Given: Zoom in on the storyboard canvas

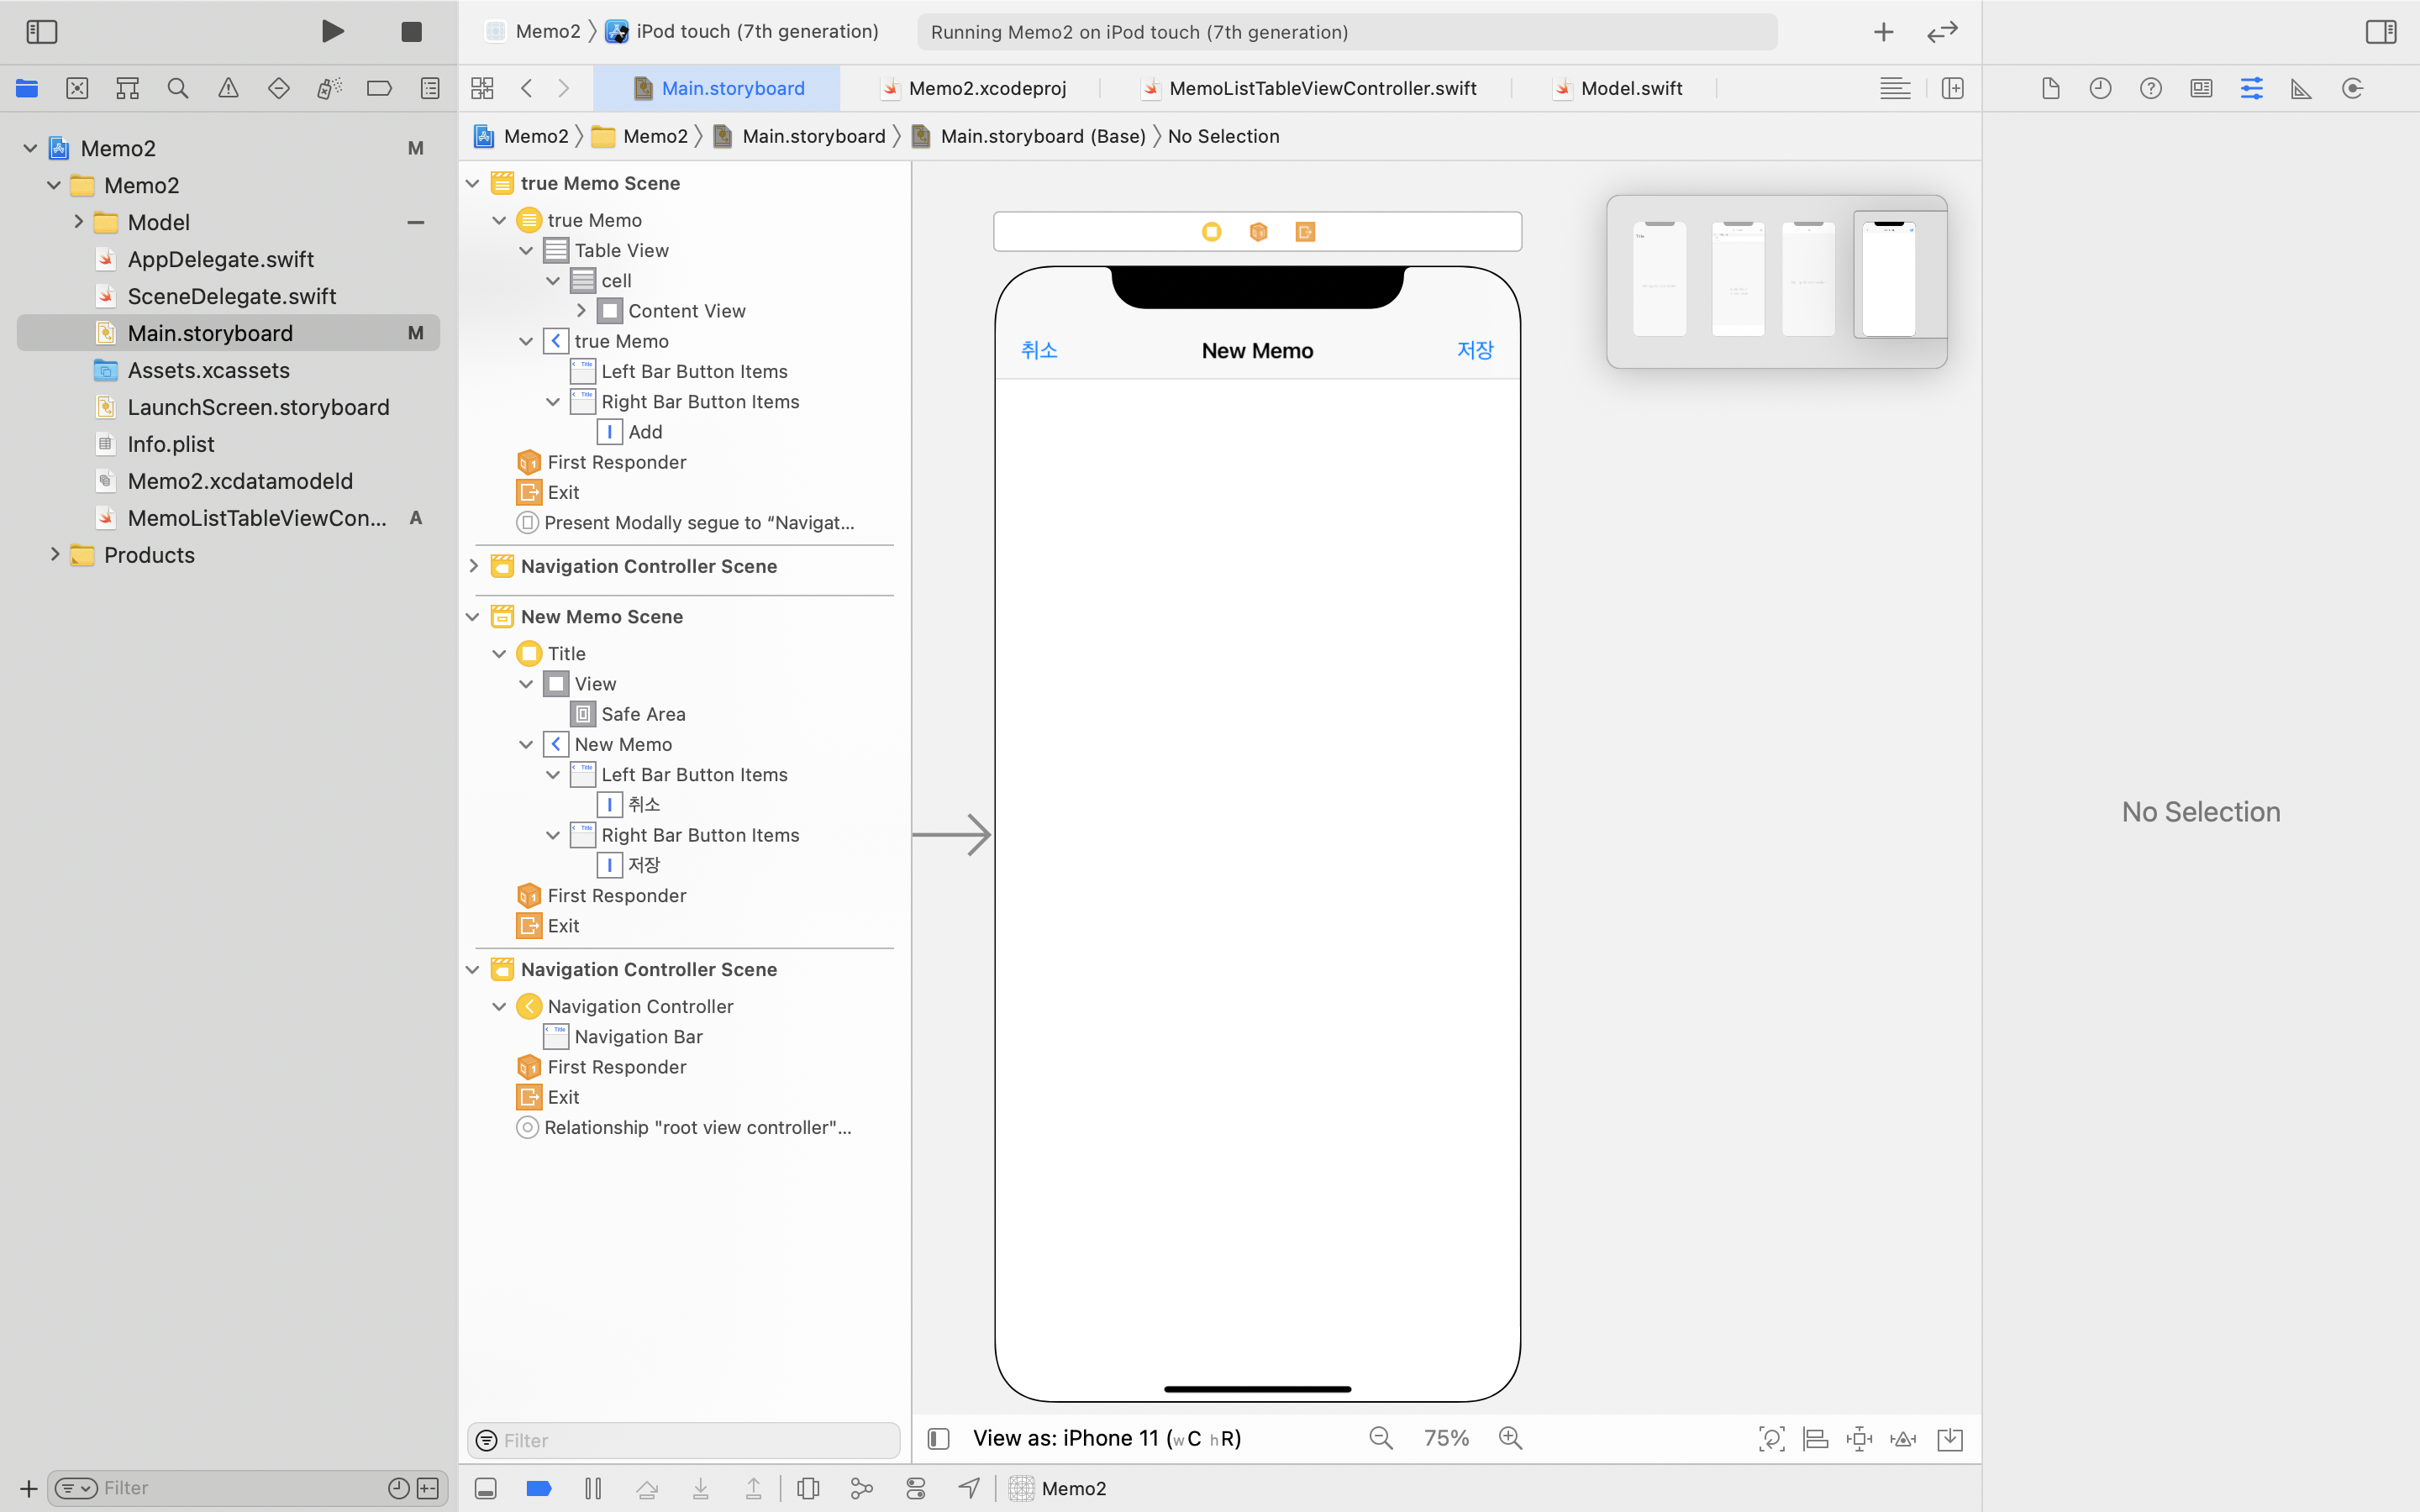Looking at the screenshot, I should (1510, 1438).
